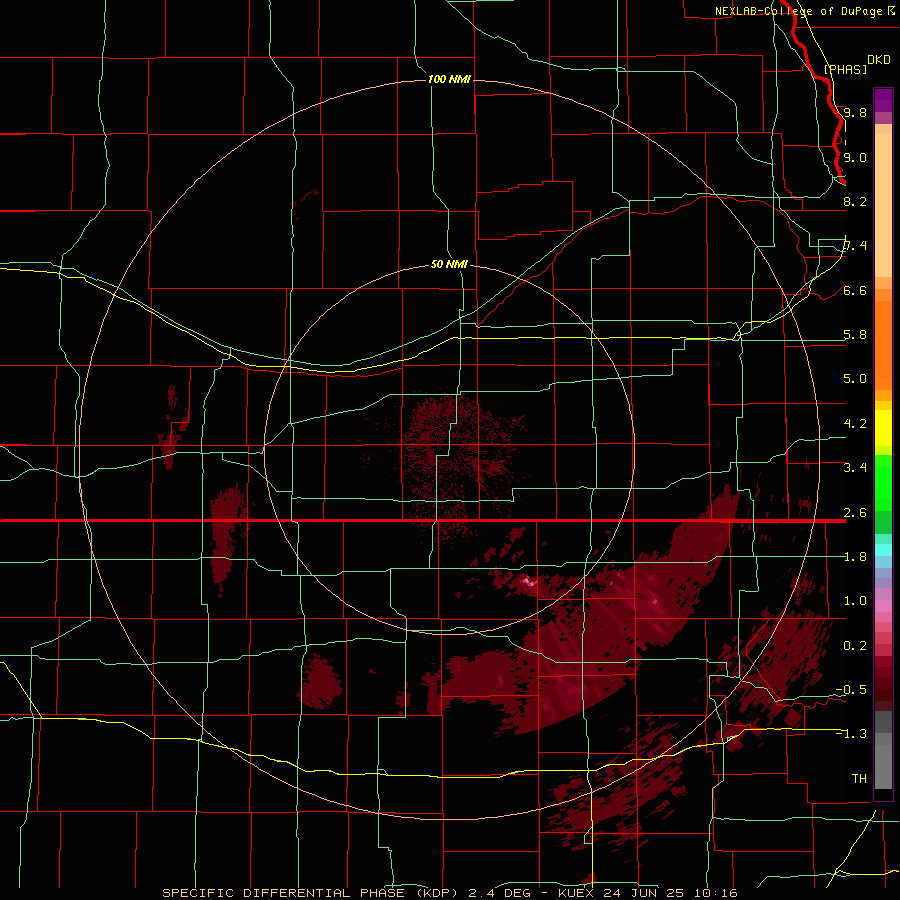The height and width of the screenshot is (900, 900).
Task: Click the bright pink KDP core inside the 50 NMI ring
Action: [528, 582]
